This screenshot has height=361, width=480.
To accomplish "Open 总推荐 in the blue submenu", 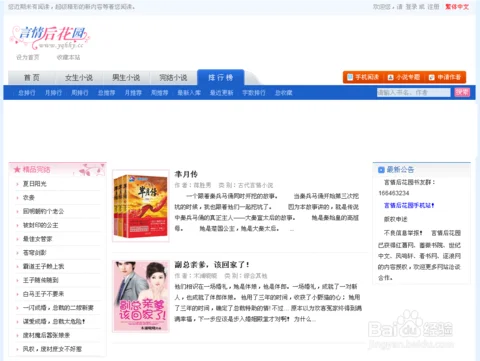I will click(x=106, y=93).
